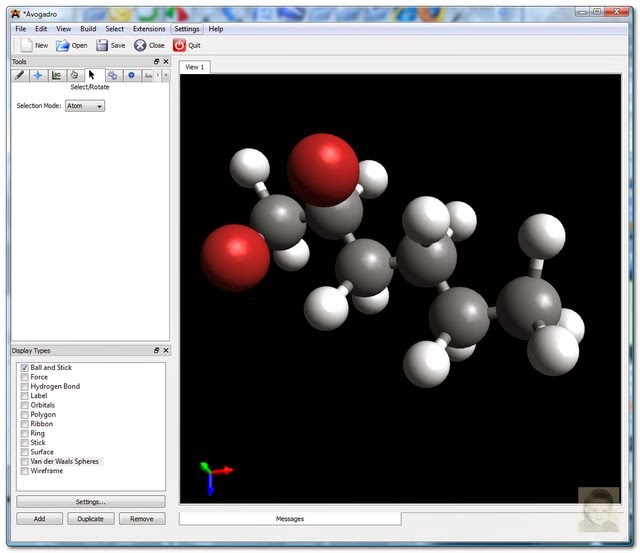The width and height of the screenshot is (640, 553).
Task: Open the View menu
Action: coord(63,29)
